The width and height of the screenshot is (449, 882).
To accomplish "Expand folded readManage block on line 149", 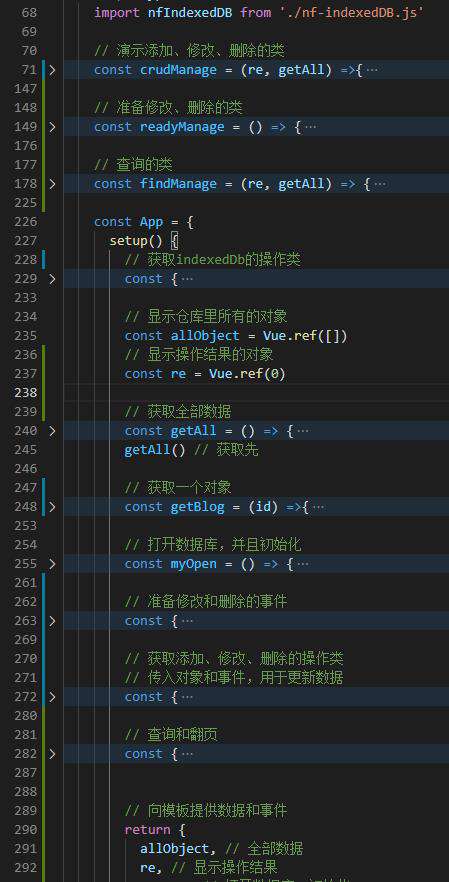I will [52, 127].
